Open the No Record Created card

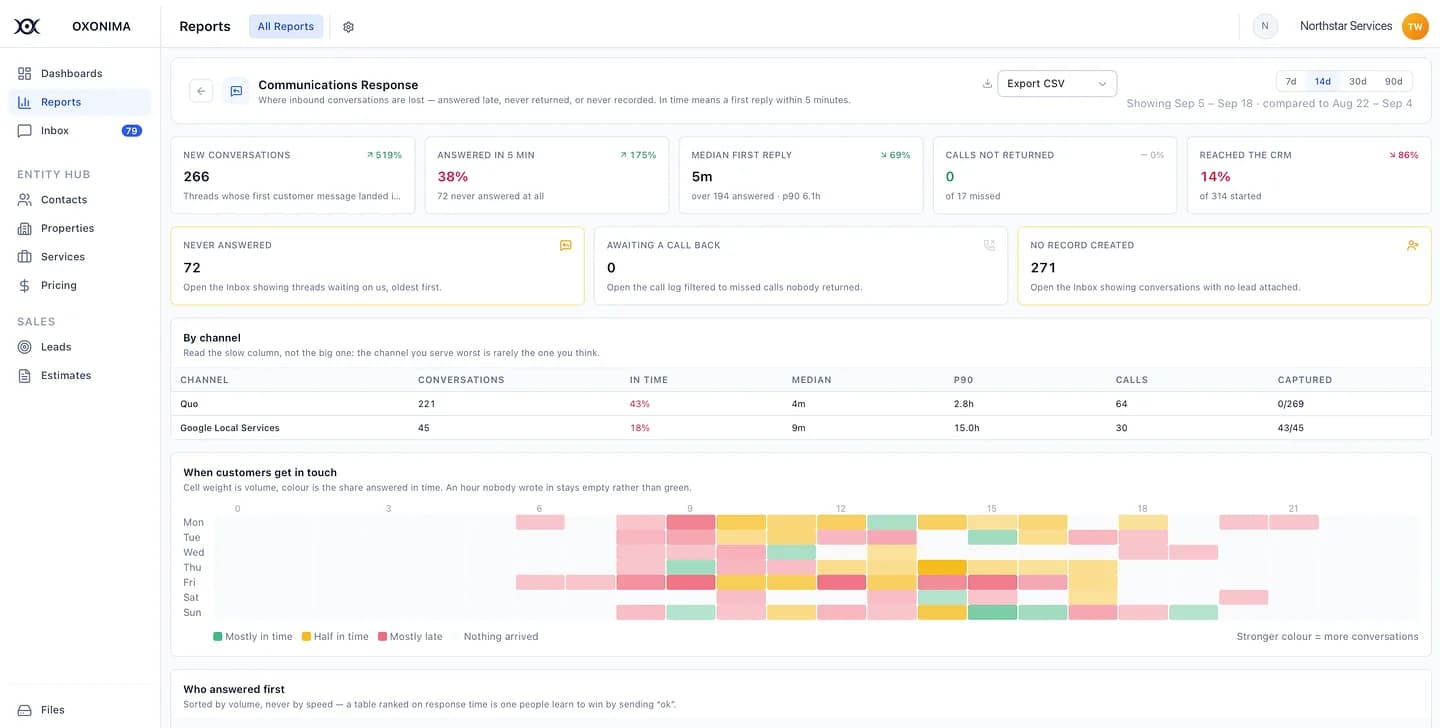pos(1224,266)
